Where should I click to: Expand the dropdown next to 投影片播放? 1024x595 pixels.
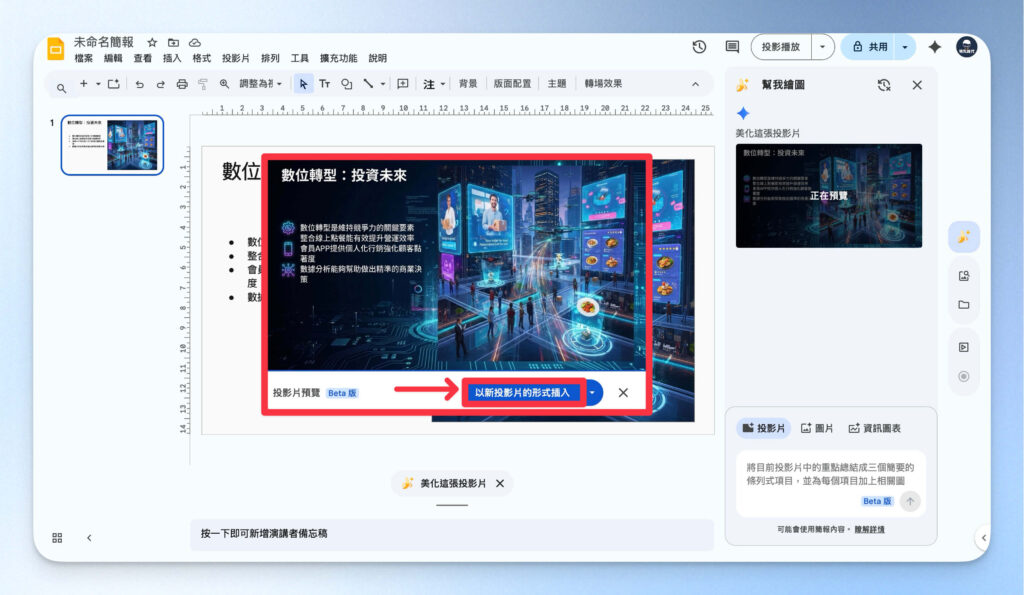(x=822, y=46)
